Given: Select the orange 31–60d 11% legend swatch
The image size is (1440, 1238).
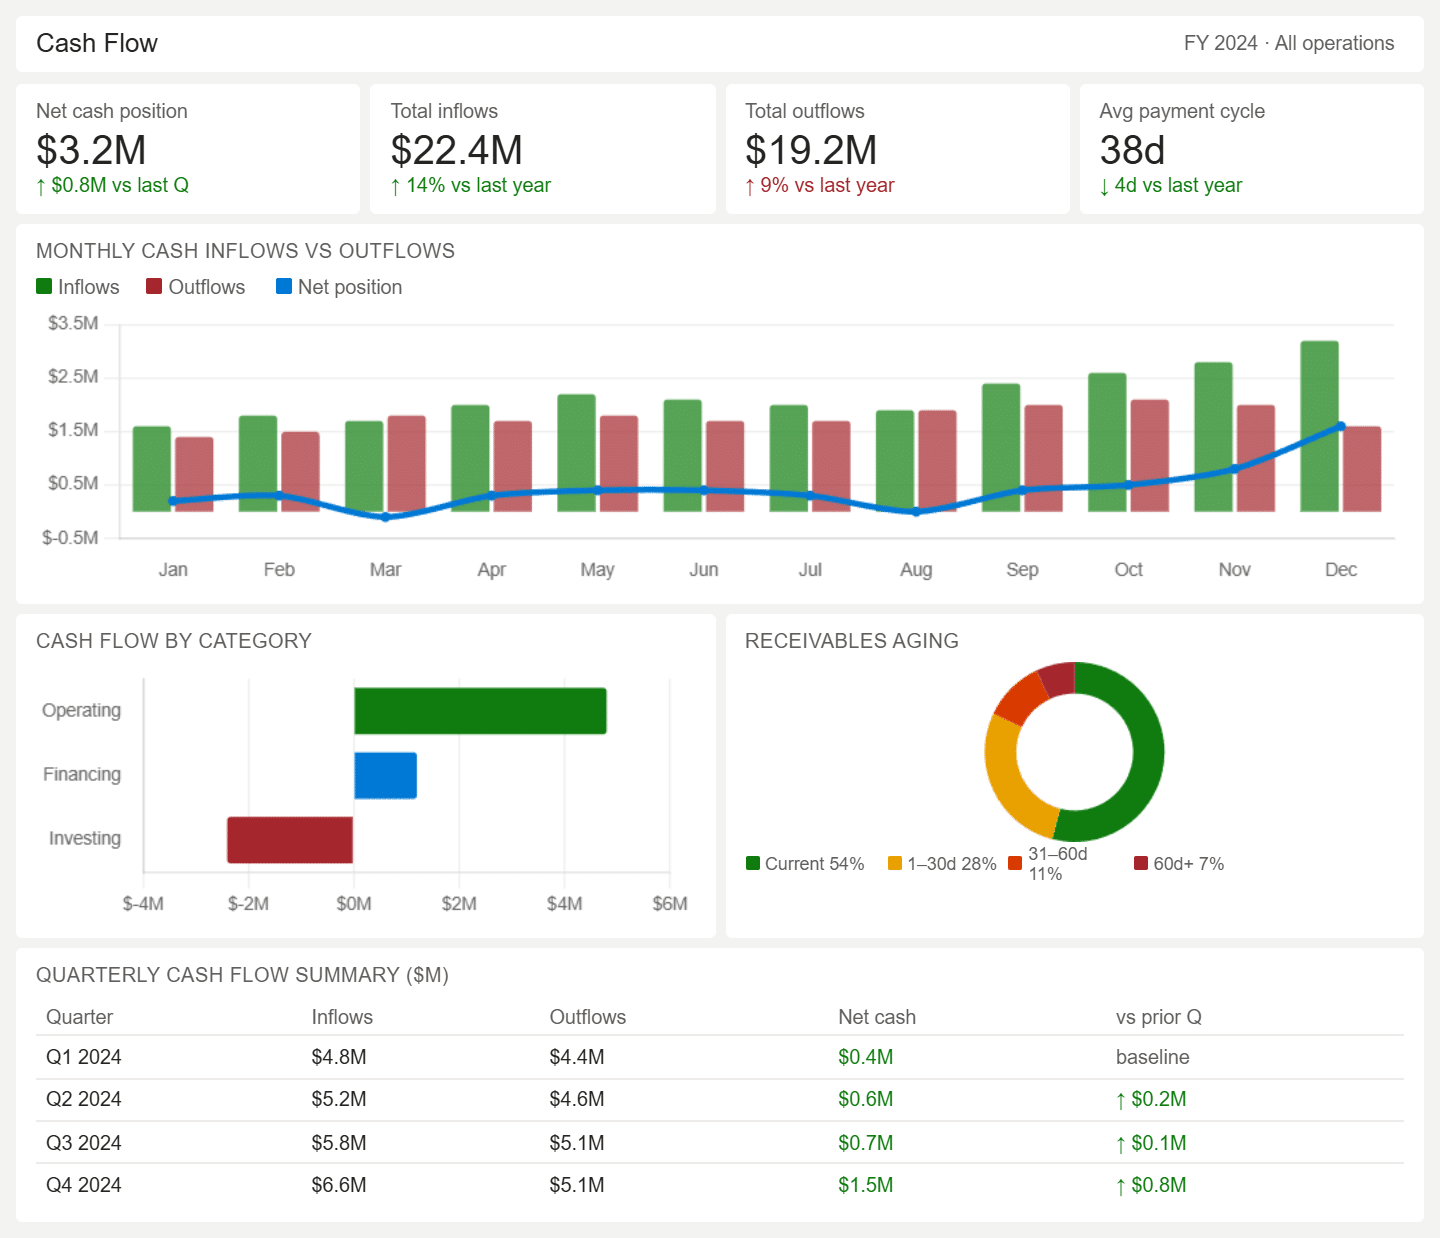Looking at the screenshot, I should pyautogui.click(x=1016, y=863).
